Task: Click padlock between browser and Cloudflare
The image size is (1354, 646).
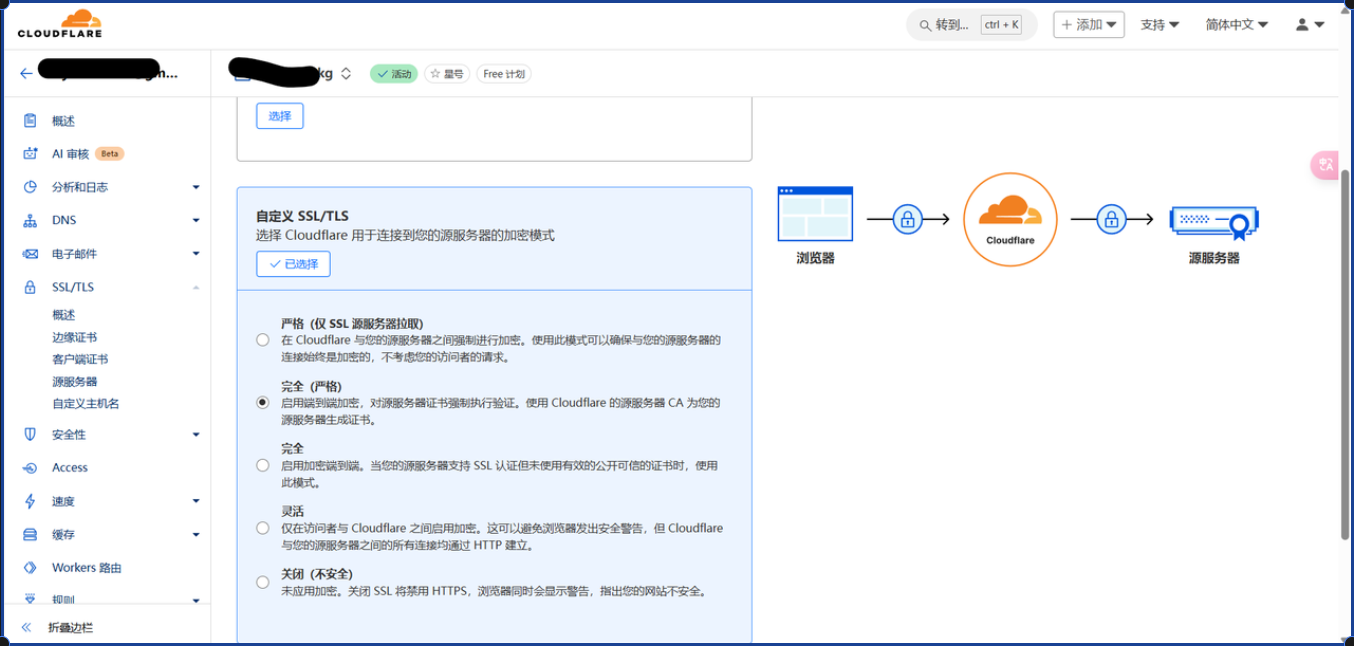Action: 907,219
